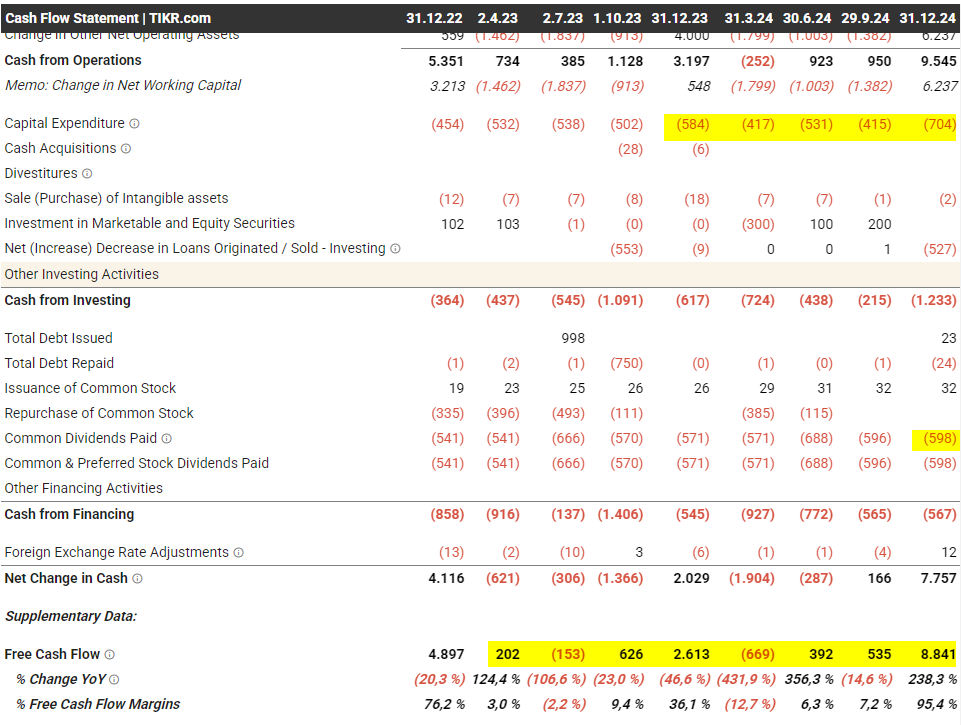Click Free Cash Flow value 8.841
The width and height of the screenshot is (961, 725).
coord(938,655)
